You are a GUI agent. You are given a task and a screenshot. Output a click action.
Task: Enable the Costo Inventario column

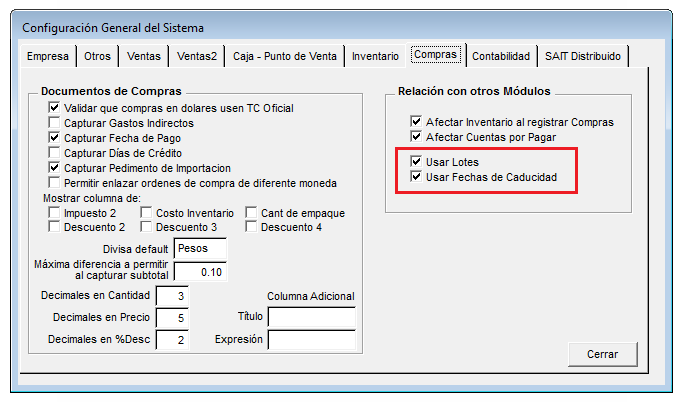pyautogui.click(x=146, y=213)
